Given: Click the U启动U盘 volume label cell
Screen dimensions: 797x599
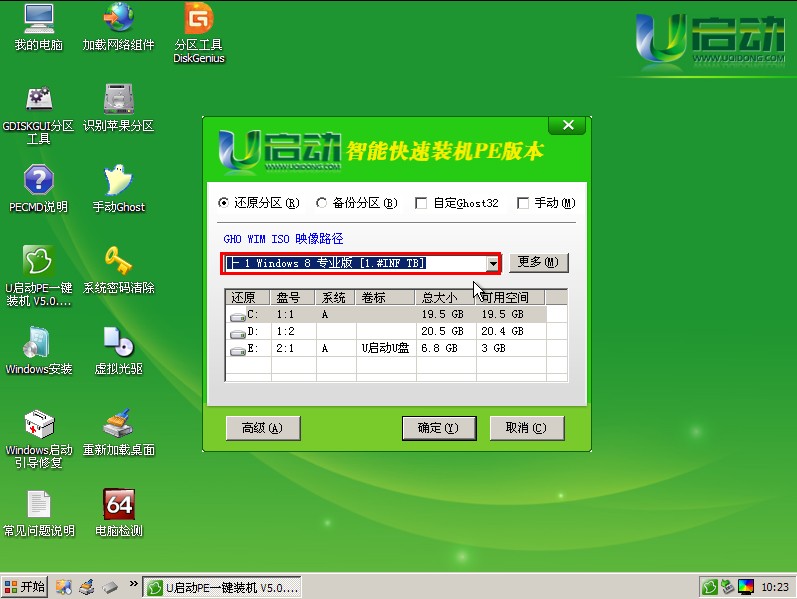Looking at the screenshot, I should tap(385, 348).
